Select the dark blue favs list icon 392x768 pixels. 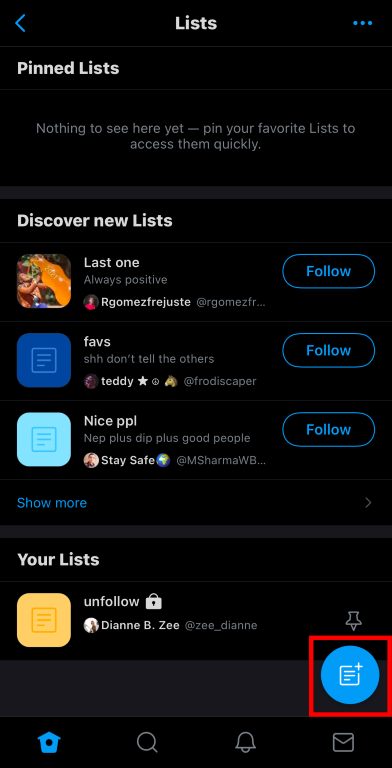[x=44, y=360]
